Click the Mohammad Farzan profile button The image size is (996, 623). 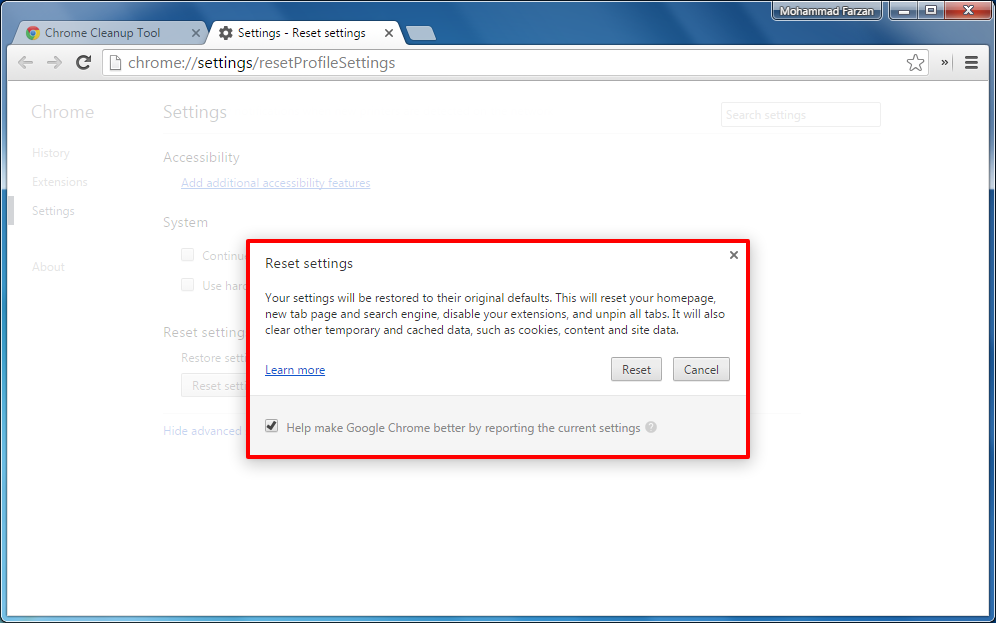pos(826,11)
